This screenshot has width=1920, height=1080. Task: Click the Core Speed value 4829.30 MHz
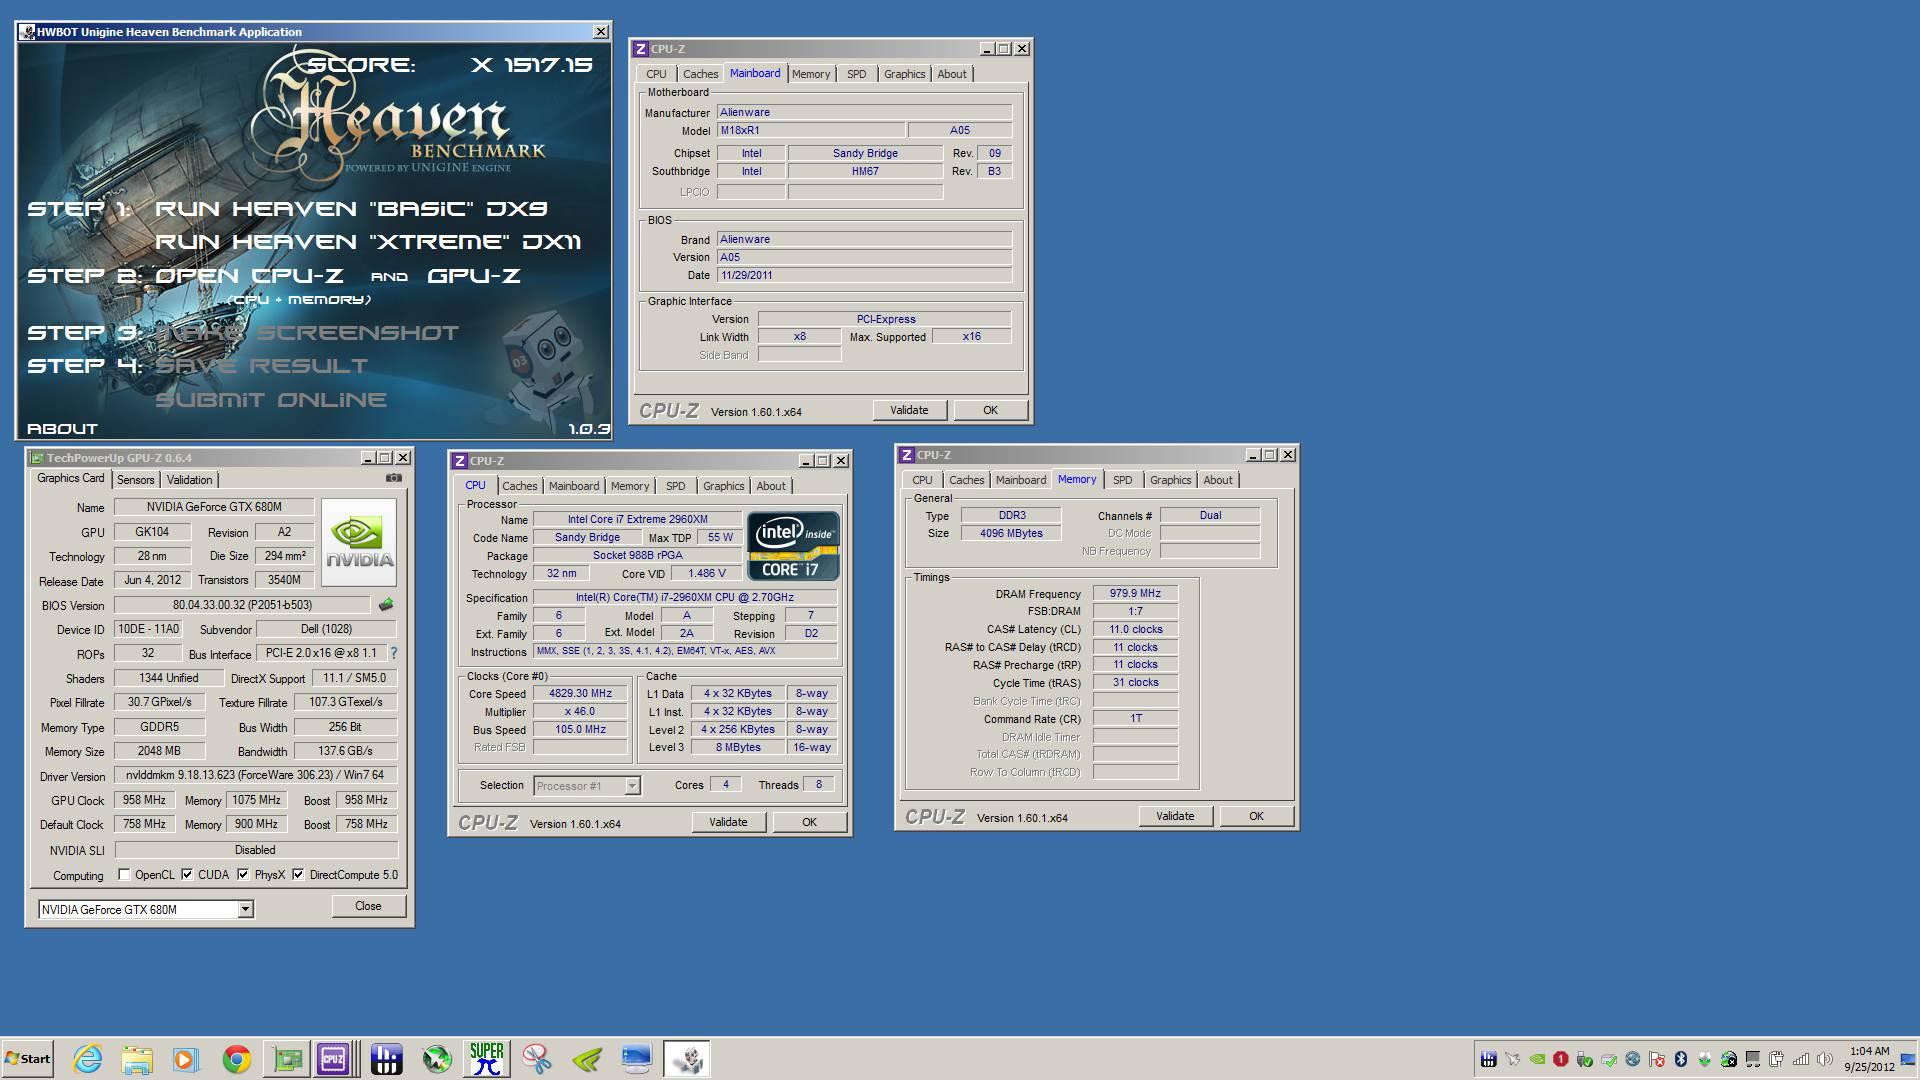click(x=580, y=693)
